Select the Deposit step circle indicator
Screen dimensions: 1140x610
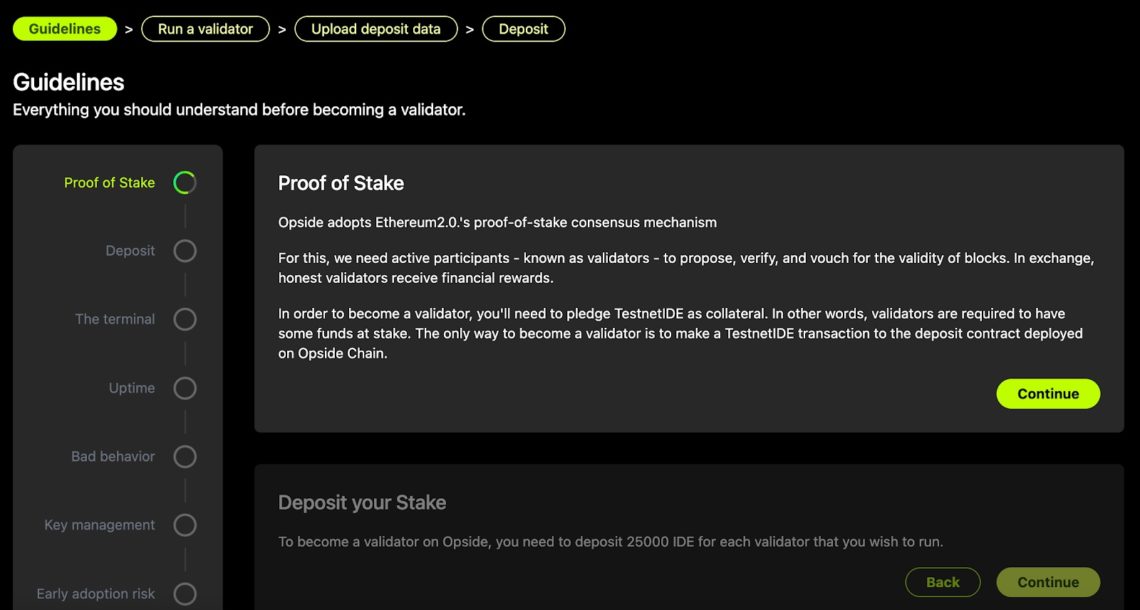tap(185, 251)
